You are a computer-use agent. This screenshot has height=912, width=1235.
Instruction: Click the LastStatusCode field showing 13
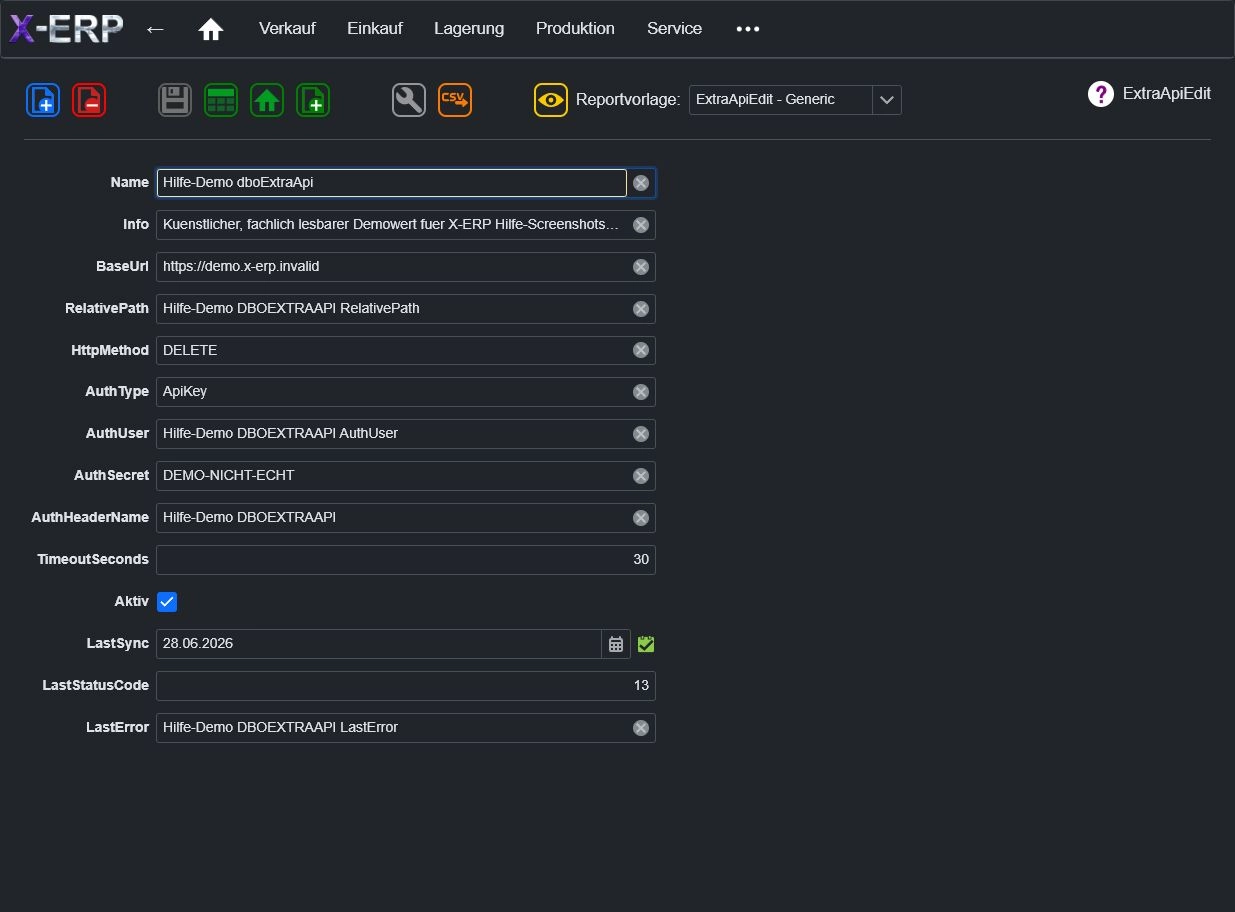pyautogui.click(x=406, y=686)
